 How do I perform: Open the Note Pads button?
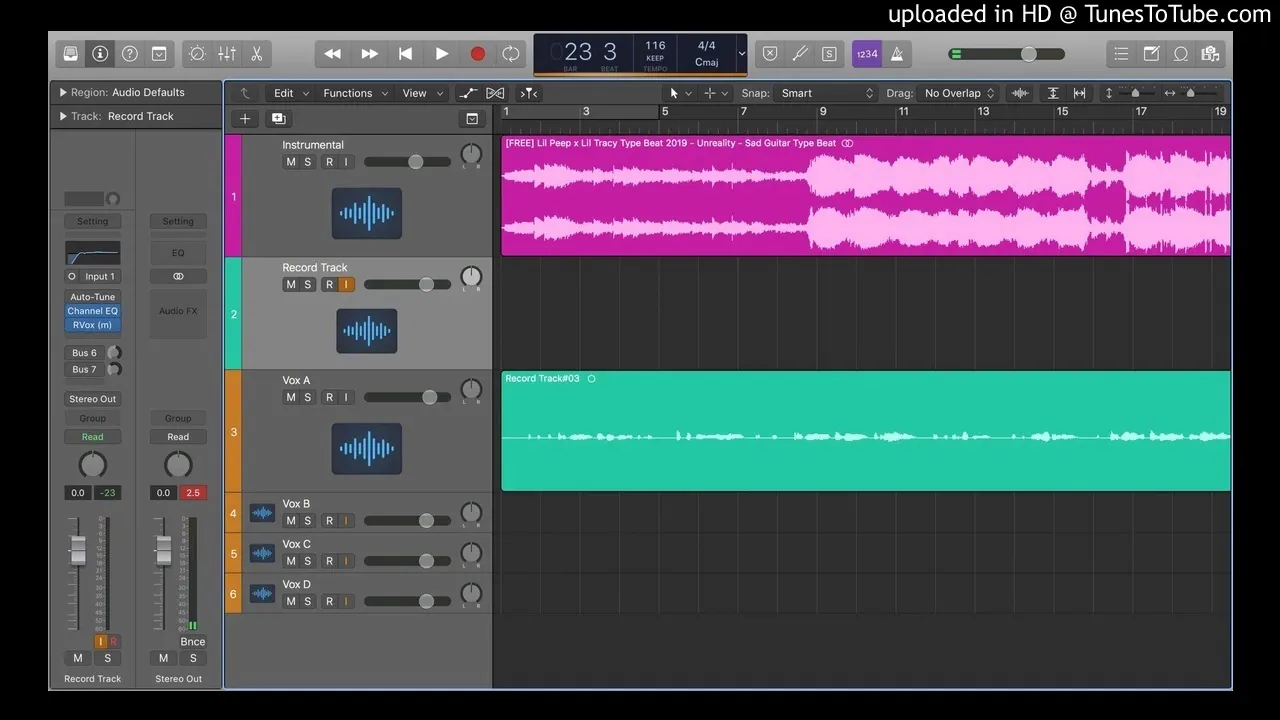click(x=1151, y=54)
